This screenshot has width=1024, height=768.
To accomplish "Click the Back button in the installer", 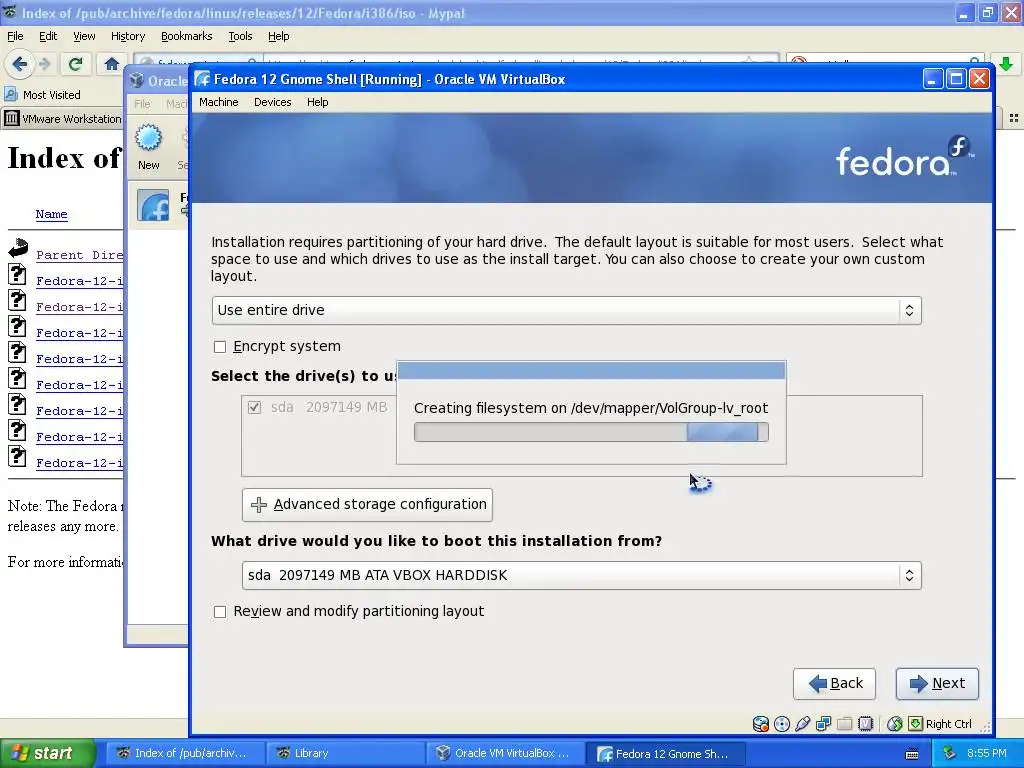I will coord(835,684).
